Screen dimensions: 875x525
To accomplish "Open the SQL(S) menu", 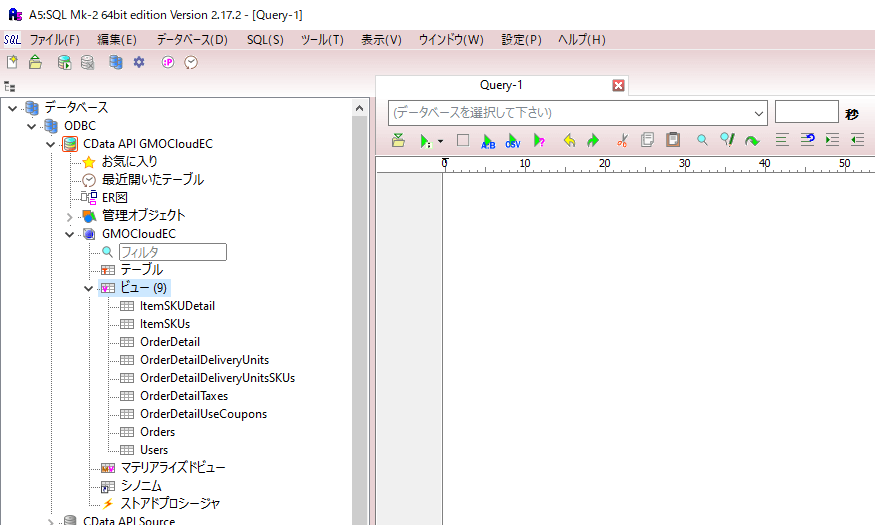I will pos(265,40).
